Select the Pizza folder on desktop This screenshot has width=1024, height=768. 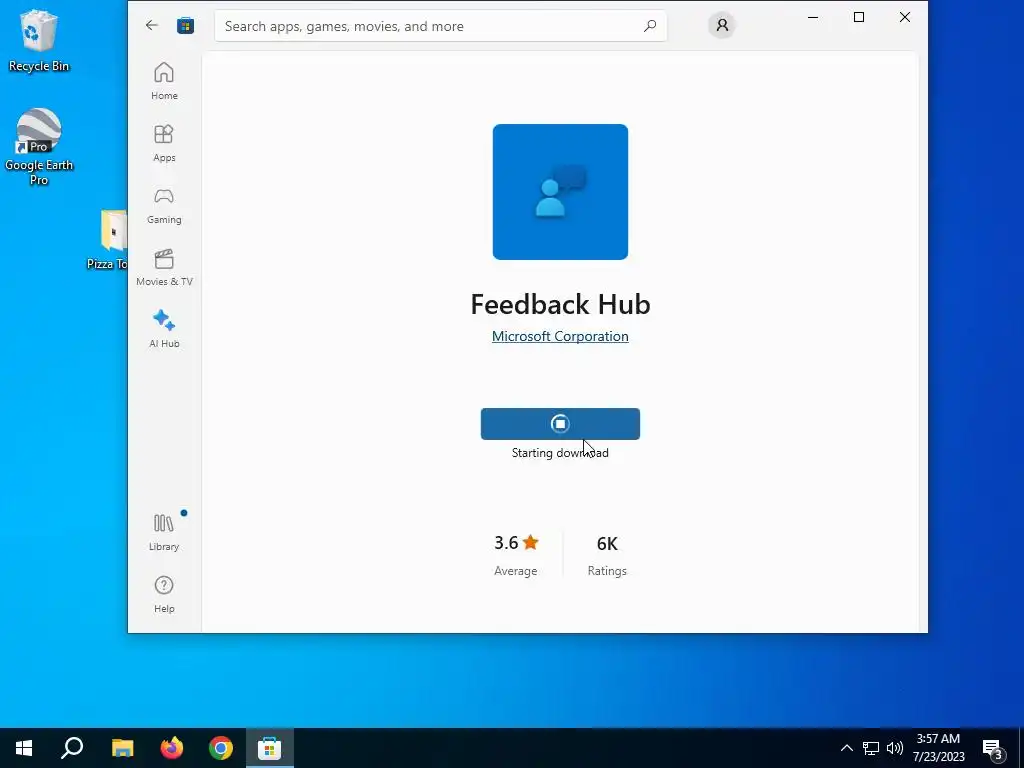(x=108, y=240)
